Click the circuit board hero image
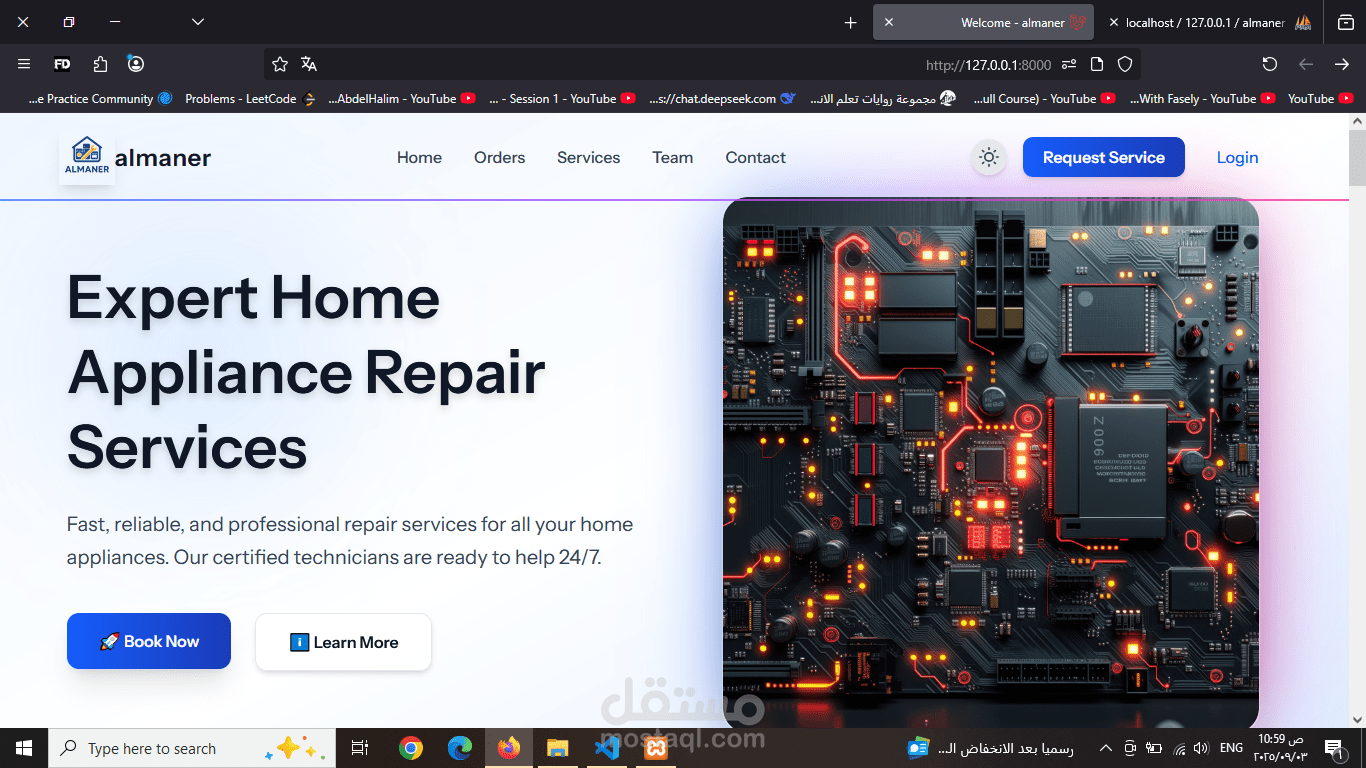Image resolution: width=1366 pixels, height=768 pixels. coord(990,463)
